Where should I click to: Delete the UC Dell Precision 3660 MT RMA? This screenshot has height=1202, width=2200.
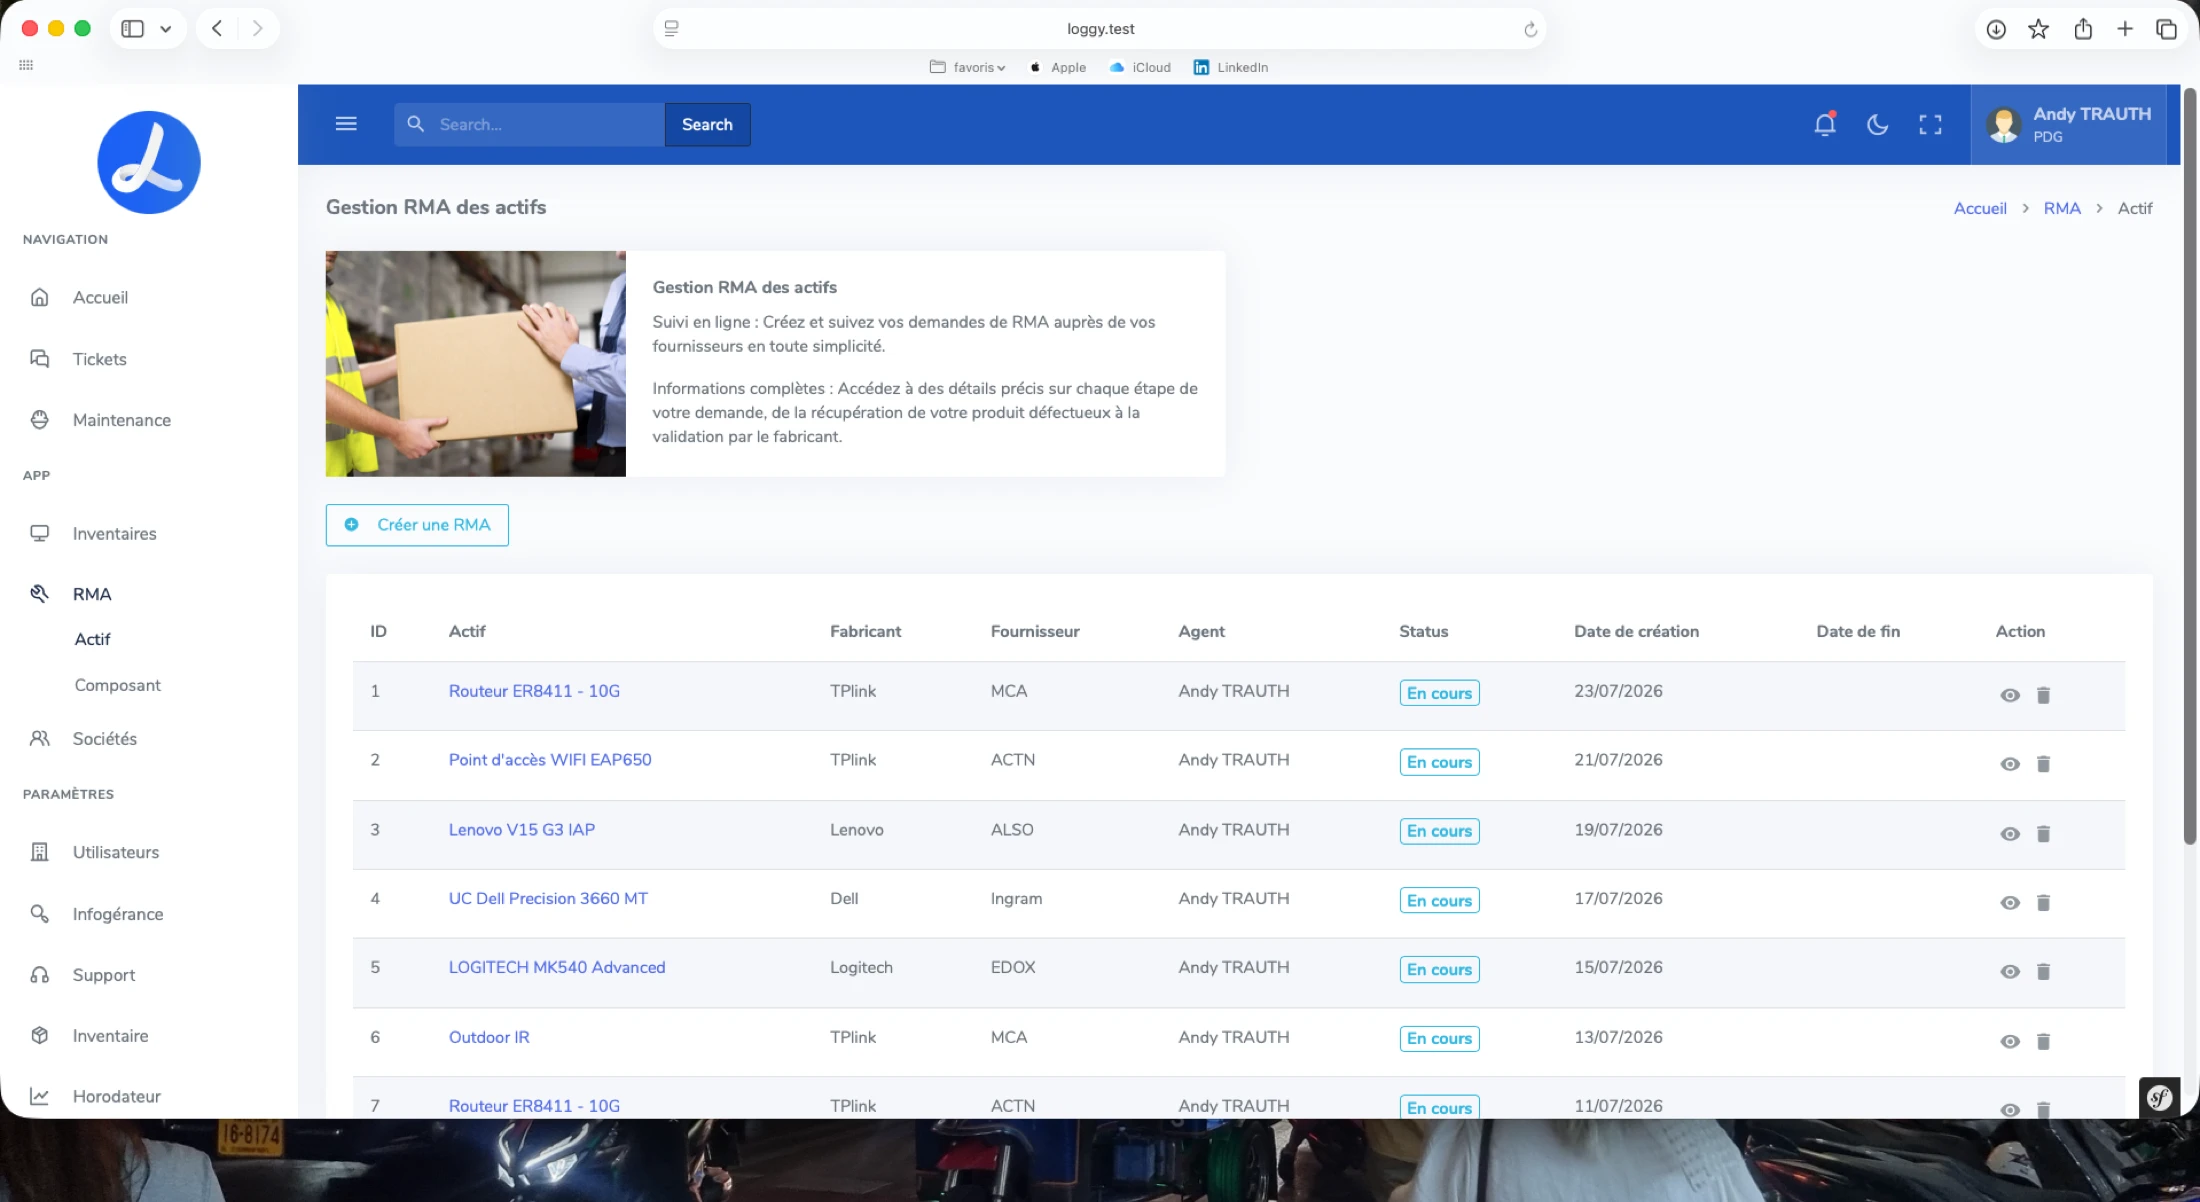click(x=2043, y=903)
